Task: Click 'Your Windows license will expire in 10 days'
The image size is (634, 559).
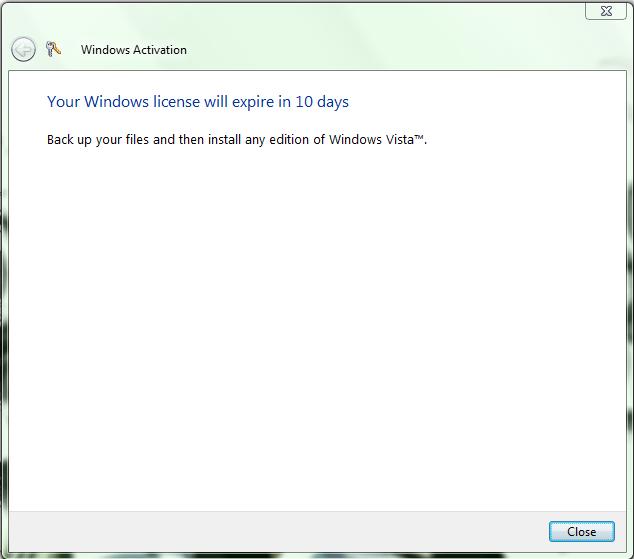Action: click(x=198, y=102)
